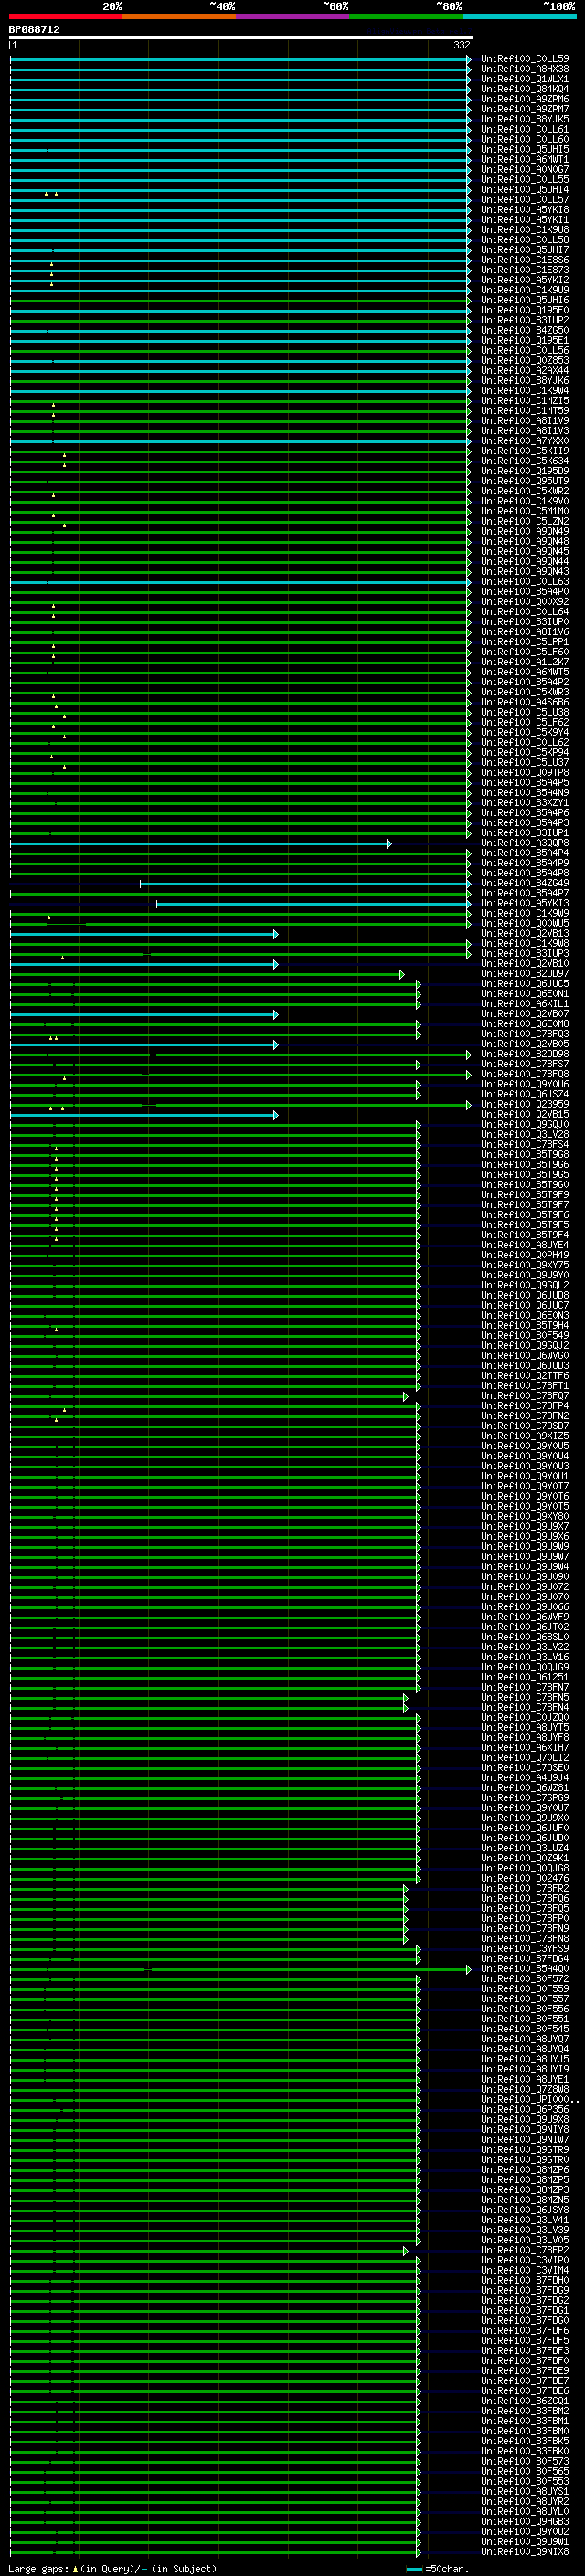Click the white query sequence bar
This screenshot has width=585, height=2576.
click(241, 37)
